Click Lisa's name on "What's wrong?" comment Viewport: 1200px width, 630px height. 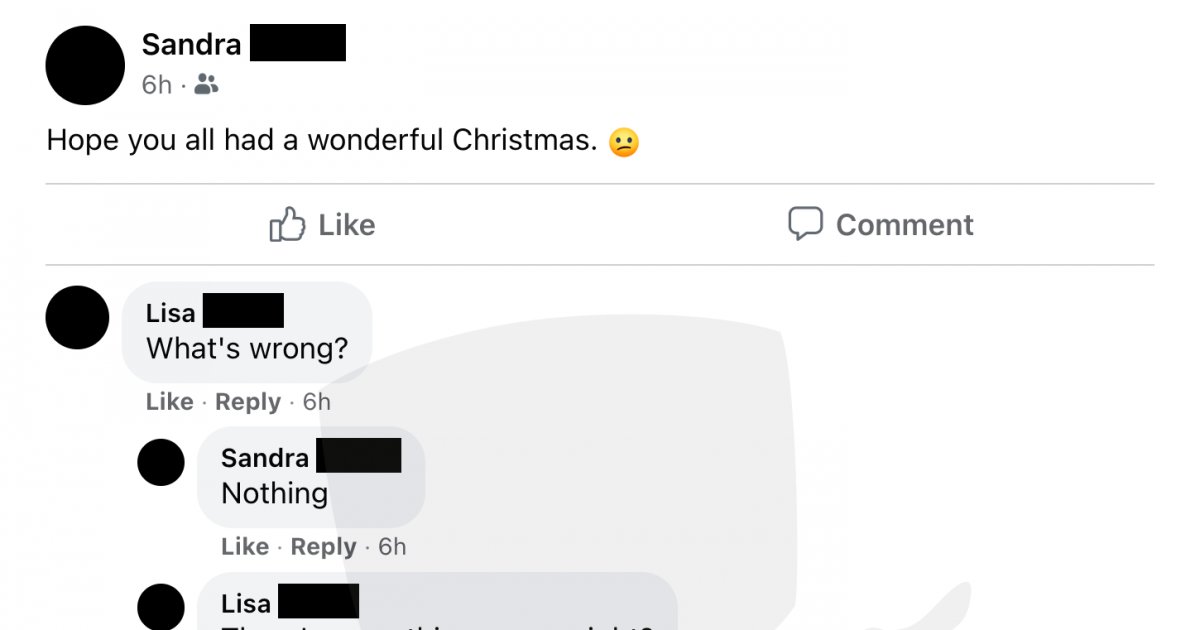point(171,312)
